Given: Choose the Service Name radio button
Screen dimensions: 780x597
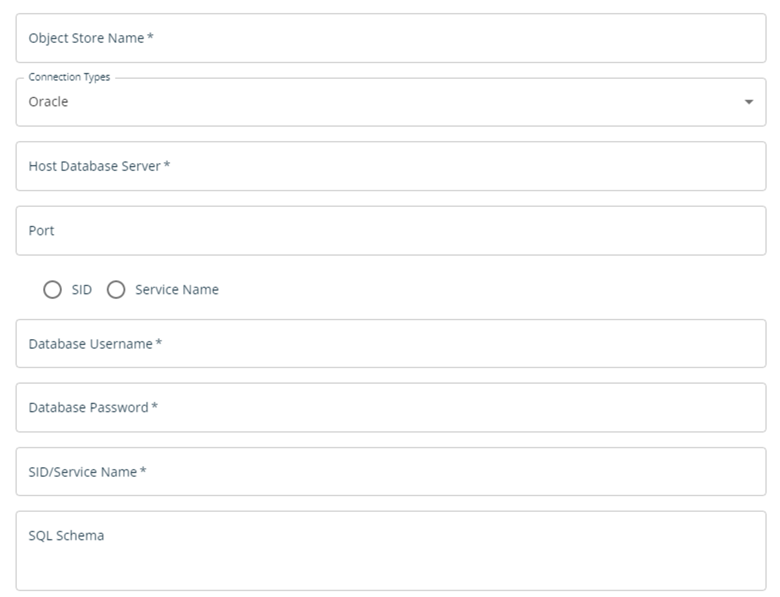Looking at the screenshot, I should click(x=116, y=290).
